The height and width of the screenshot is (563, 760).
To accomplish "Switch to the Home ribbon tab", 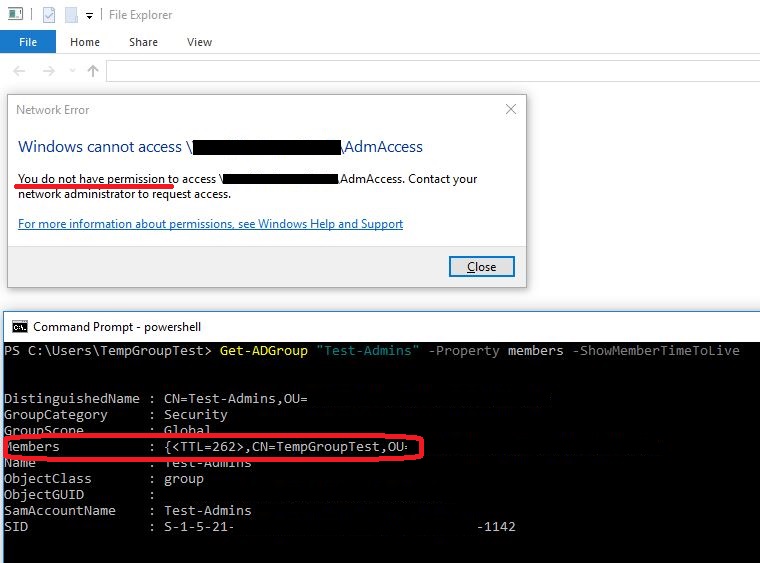I will pos(85,42).
